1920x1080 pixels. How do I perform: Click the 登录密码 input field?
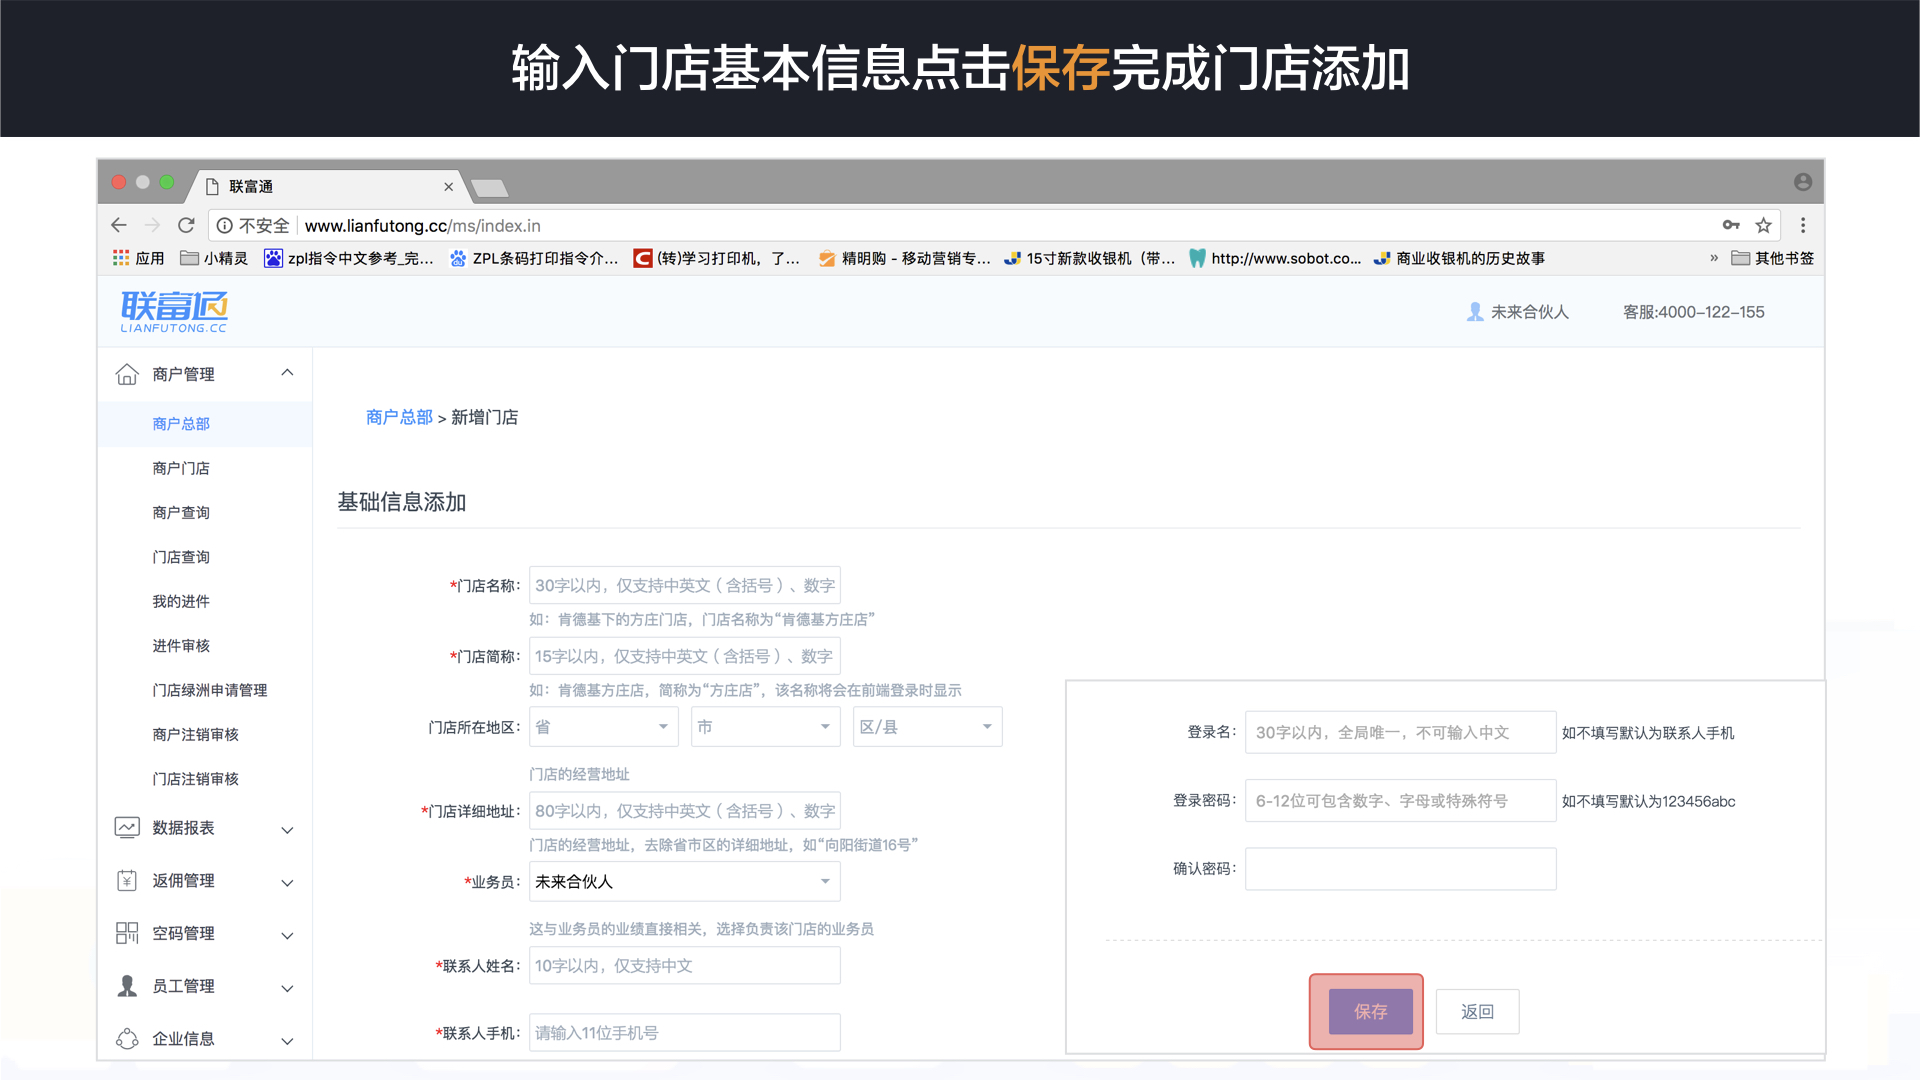point(1400,800)
